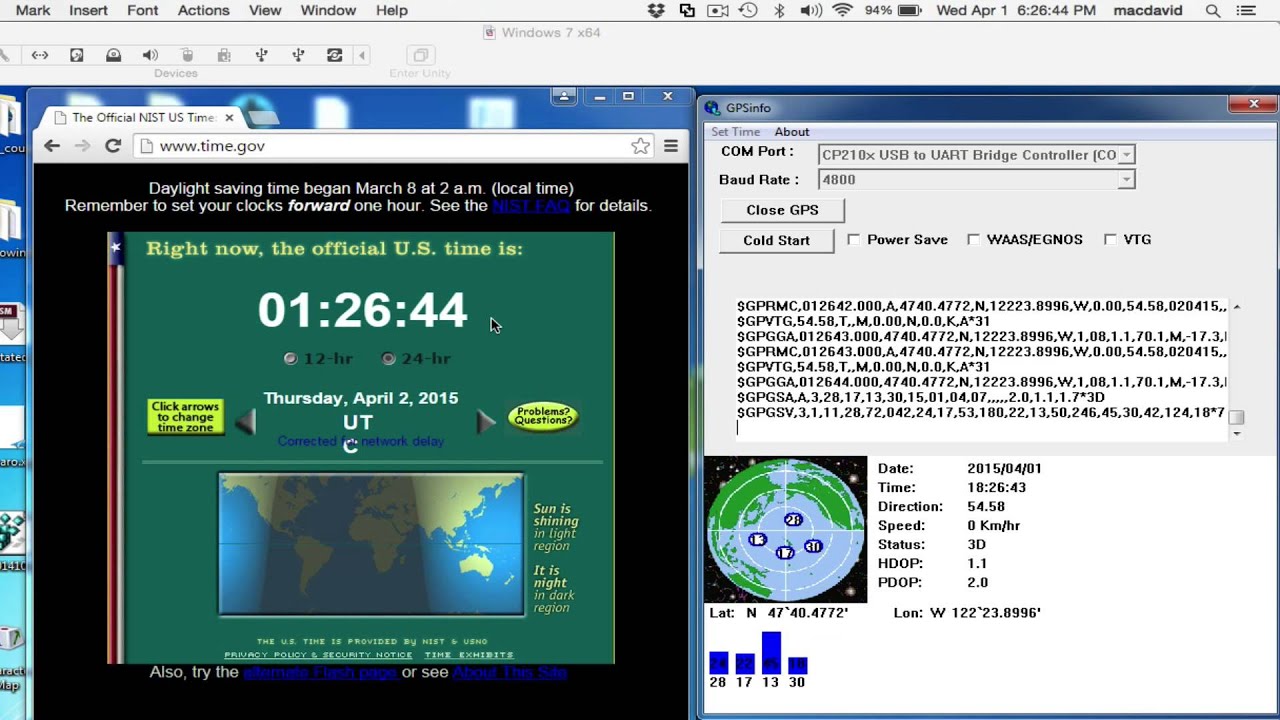Open a new Chrome tab
The height and width of the screenshot is (720, 1280).
263,117
